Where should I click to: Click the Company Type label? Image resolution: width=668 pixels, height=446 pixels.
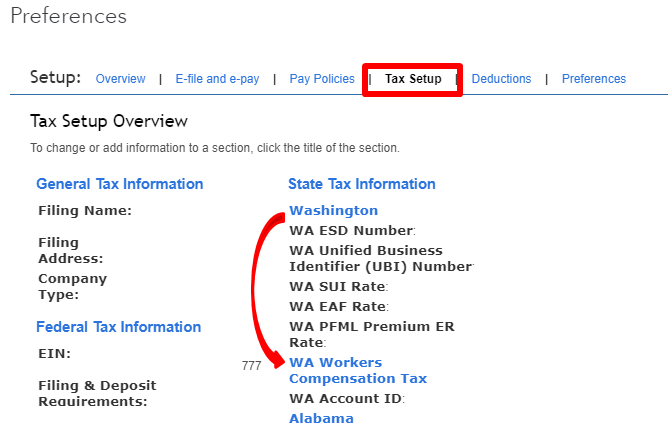pos(72,286)
